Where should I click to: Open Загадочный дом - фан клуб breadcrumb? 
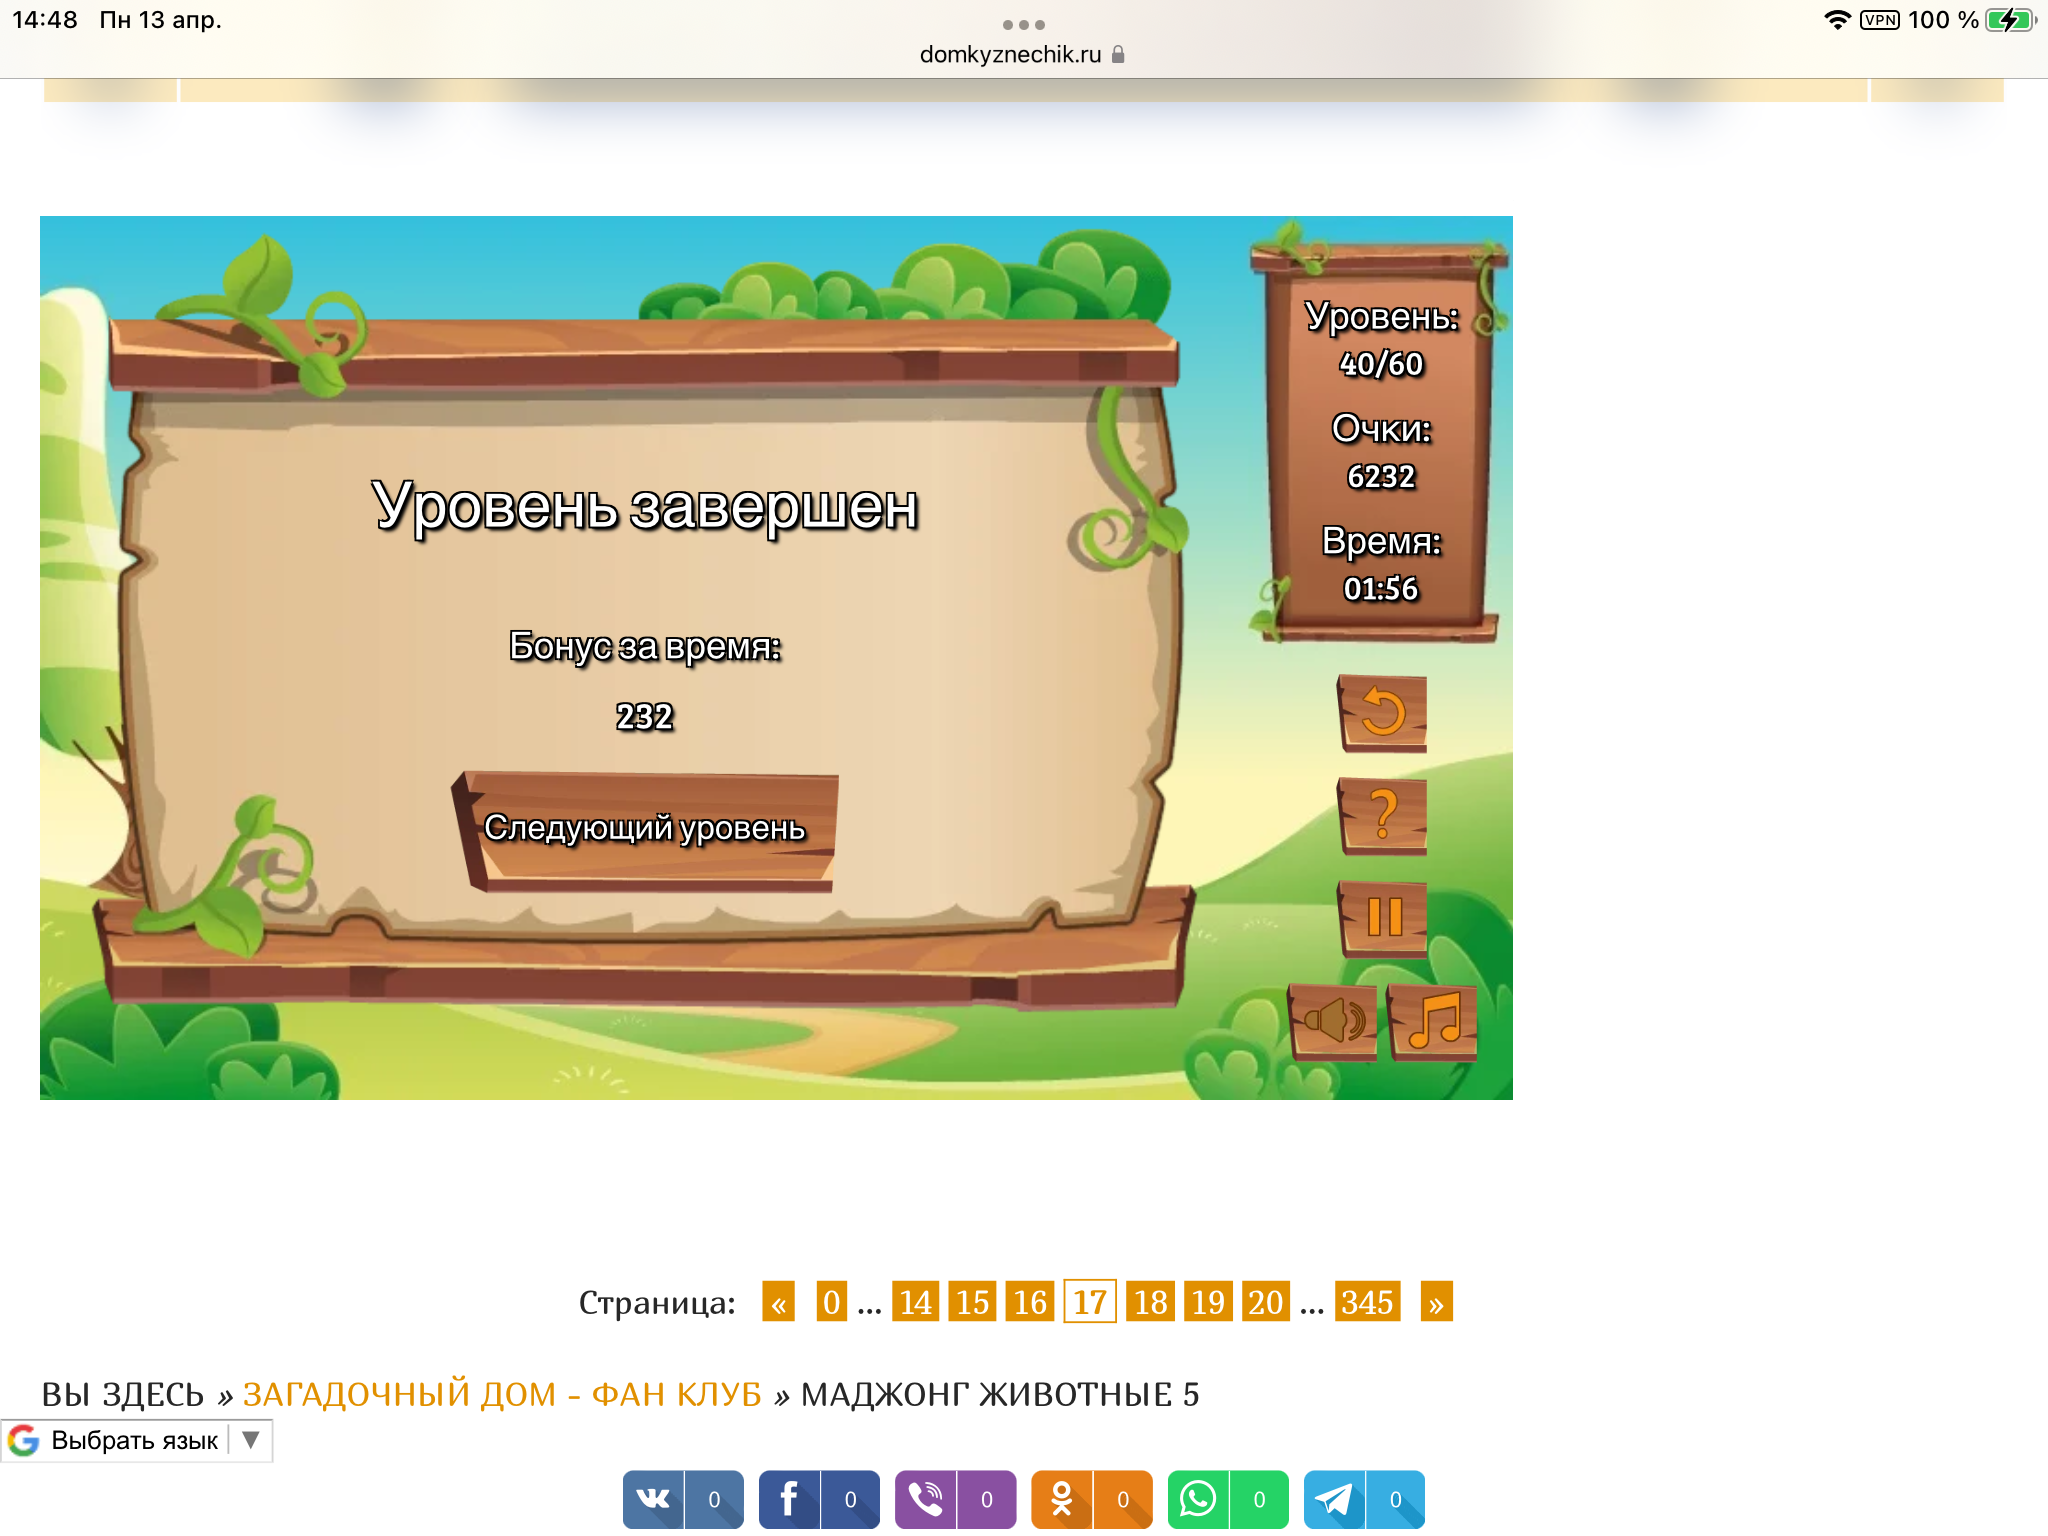[x=502, y=1394]
